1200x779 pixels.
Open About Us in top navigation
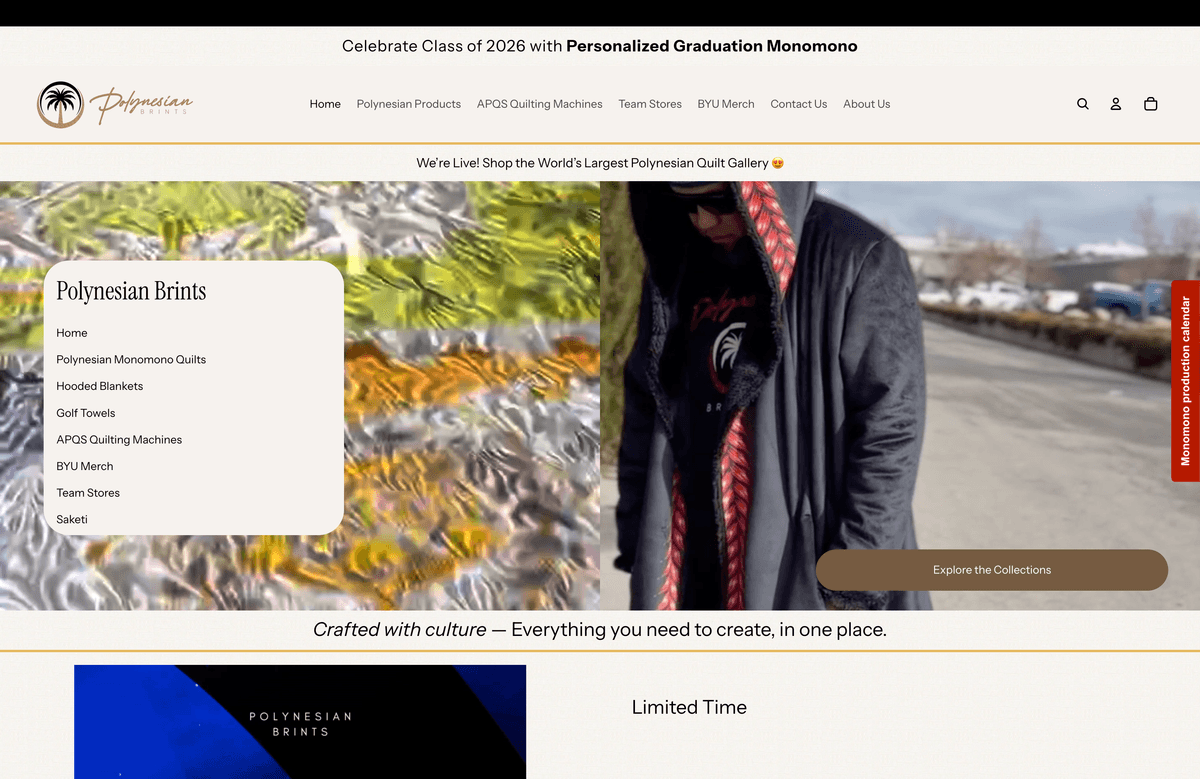click(x=867, y=104)
